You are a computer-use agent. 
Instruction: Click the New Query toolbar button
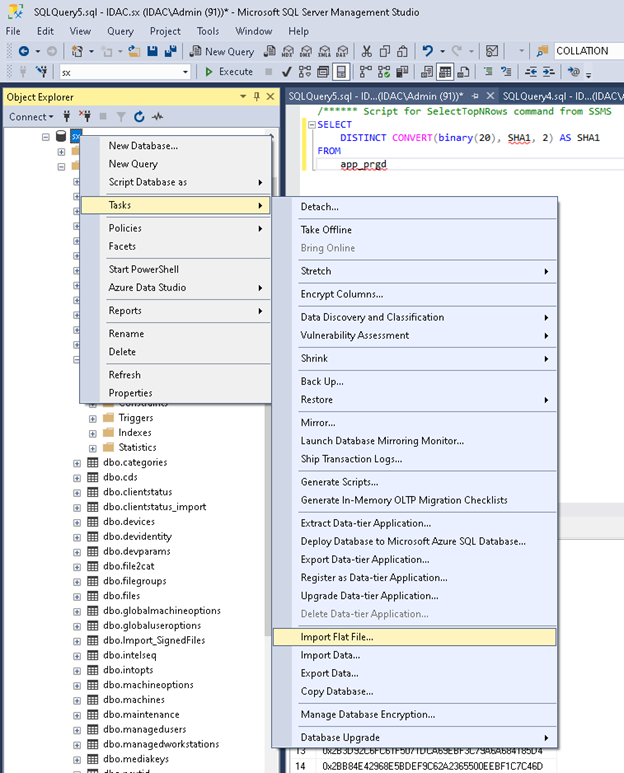pyautogui.click(x=221, y=51)
